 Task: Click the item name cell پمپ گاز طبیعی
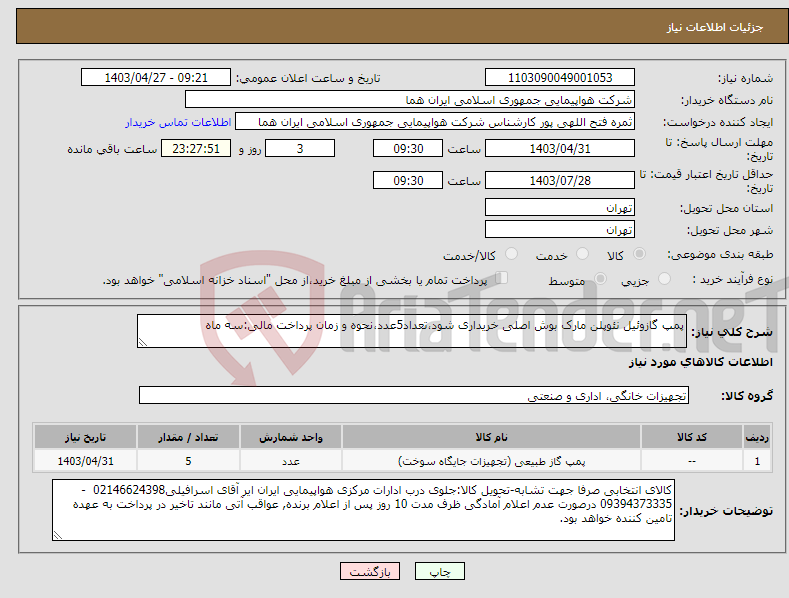click(491, 461)
